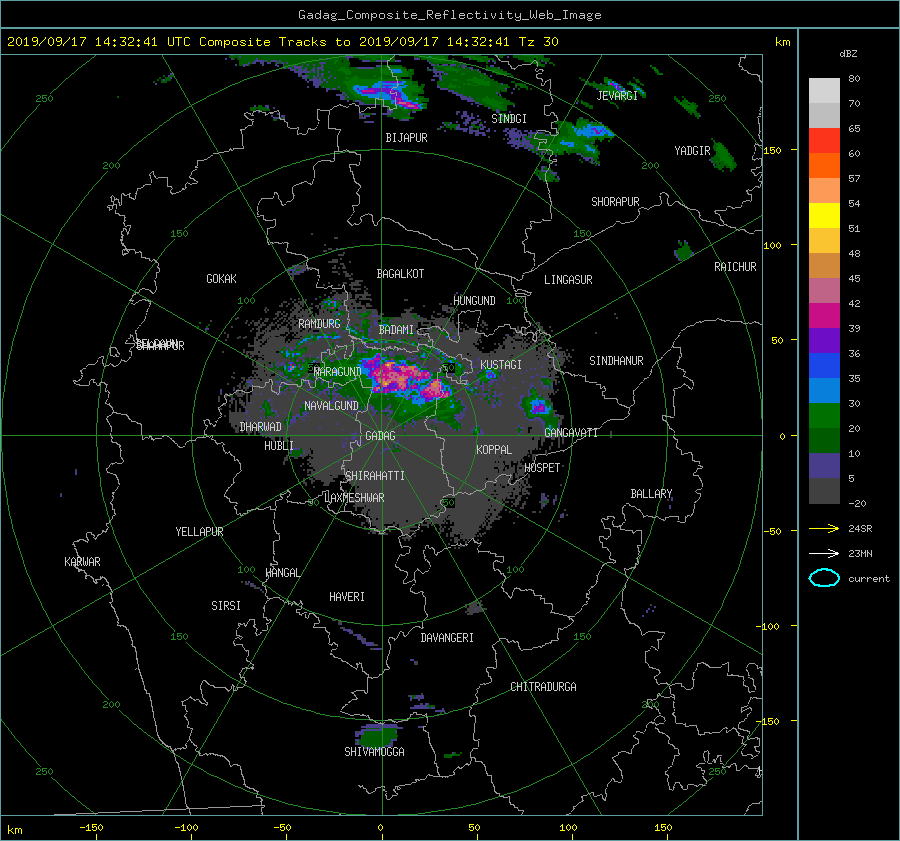Click the HOSPET city label

542,468
